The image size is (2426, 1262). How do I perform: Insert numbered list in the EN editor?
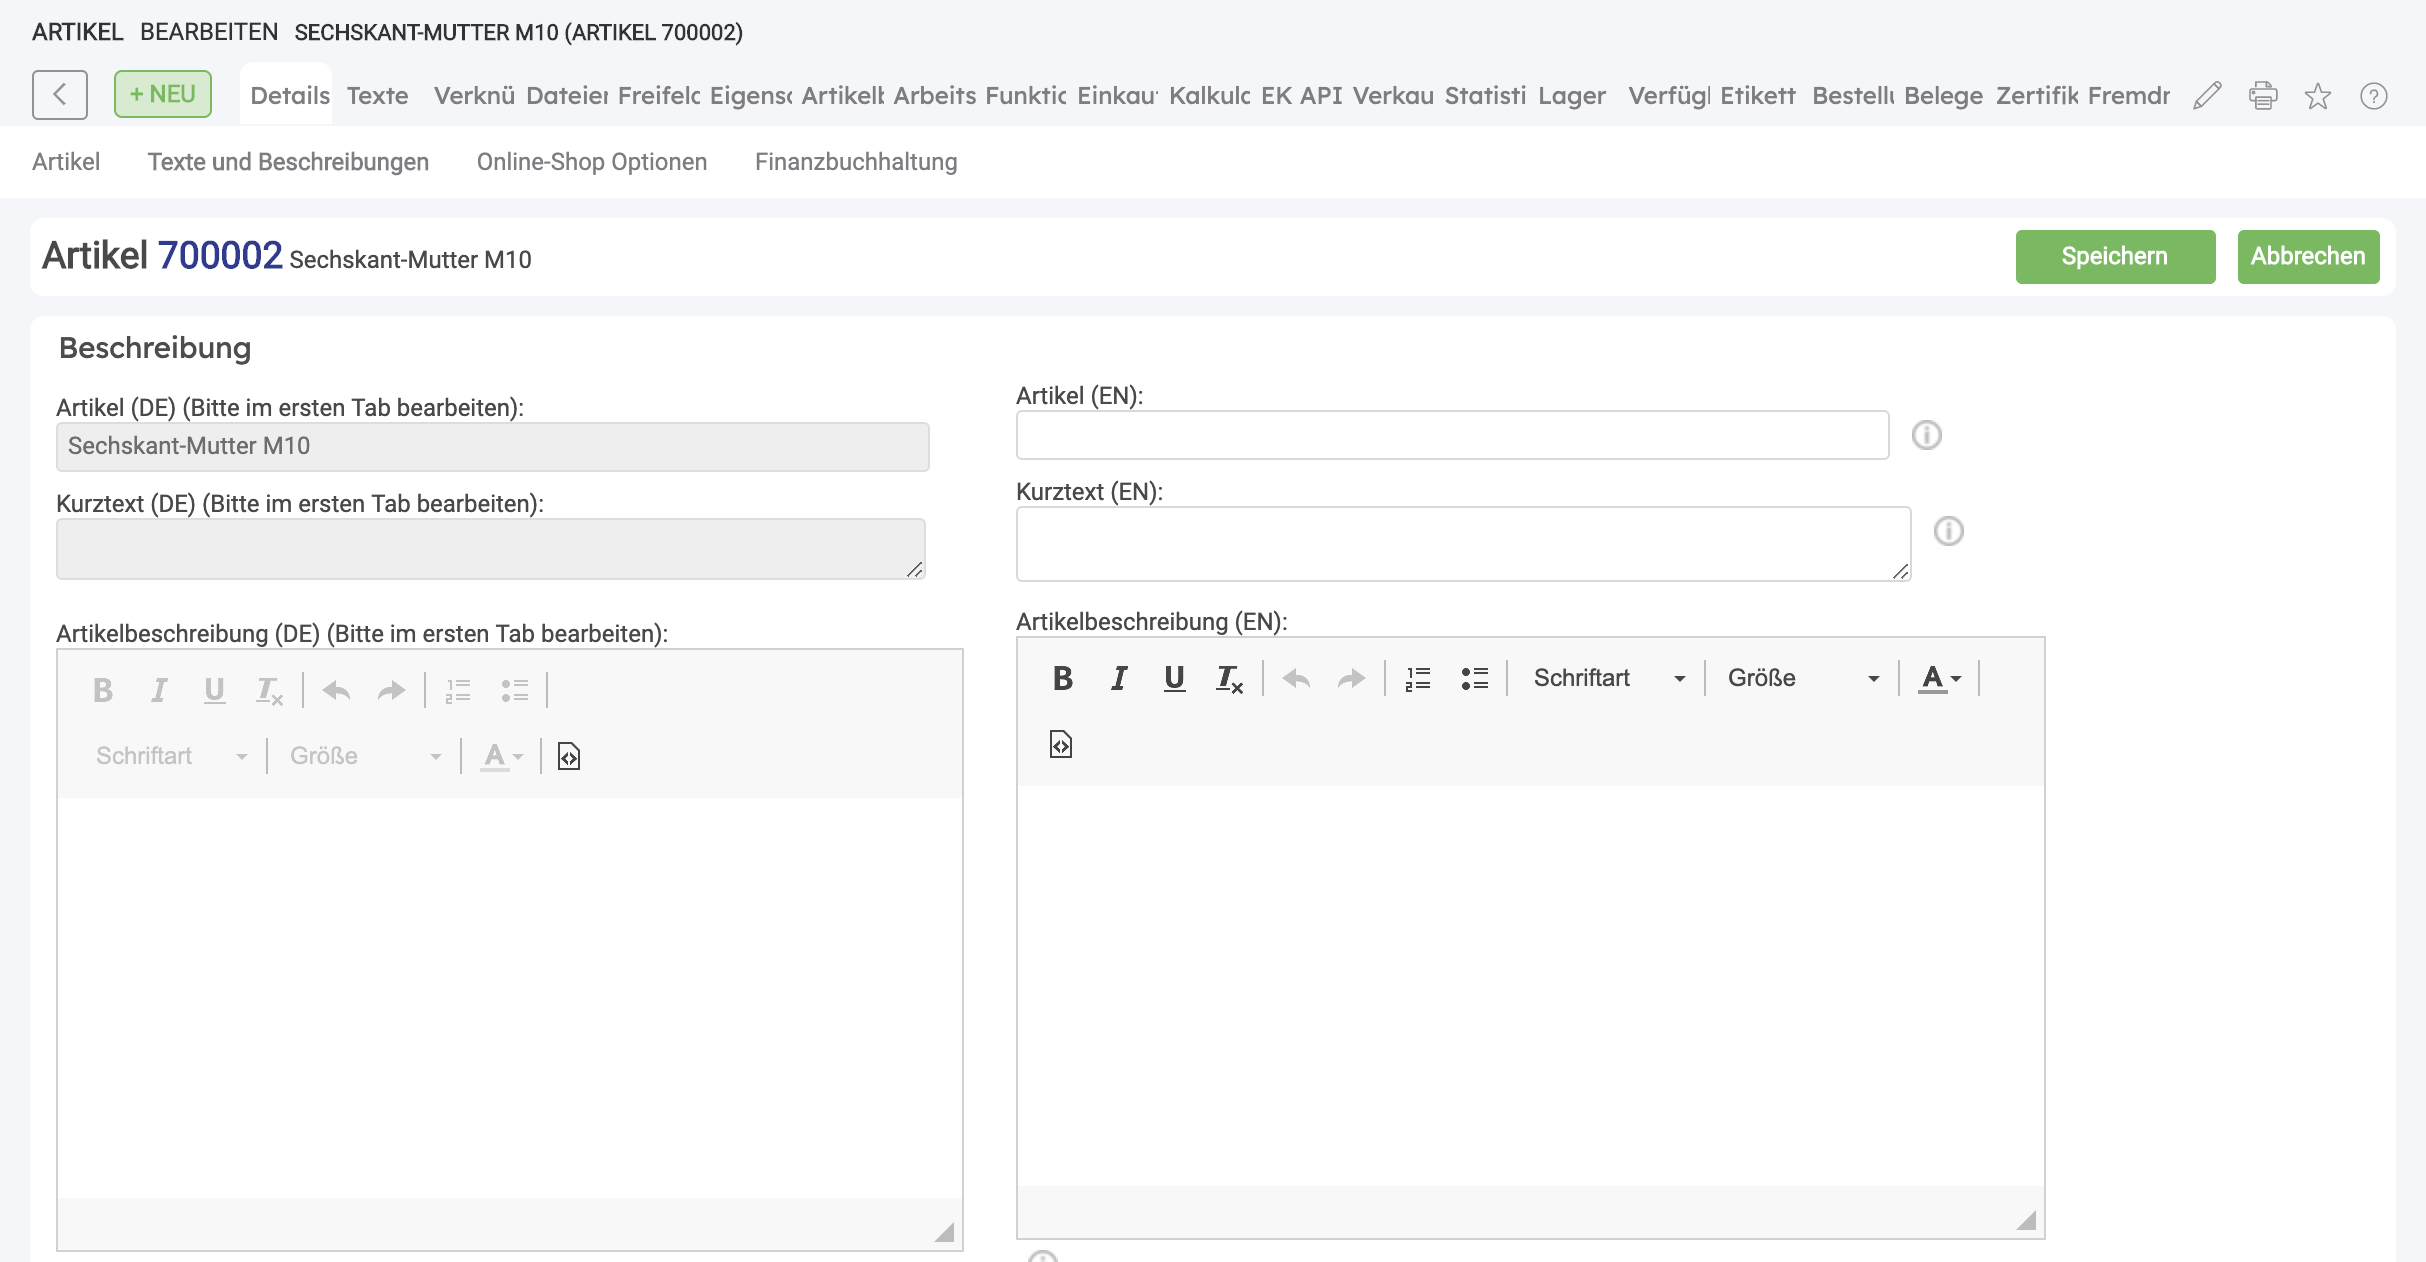(1418, 679)
